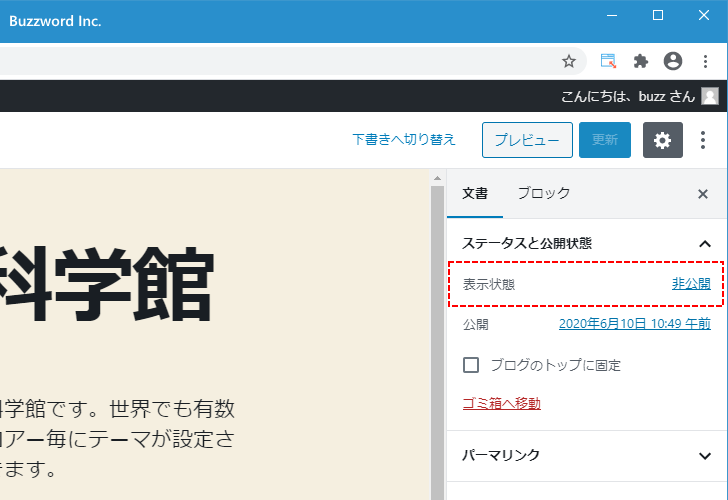Click the 科学館 post title heading
Viewport: 728px width, 500px height.
point(107,285)
